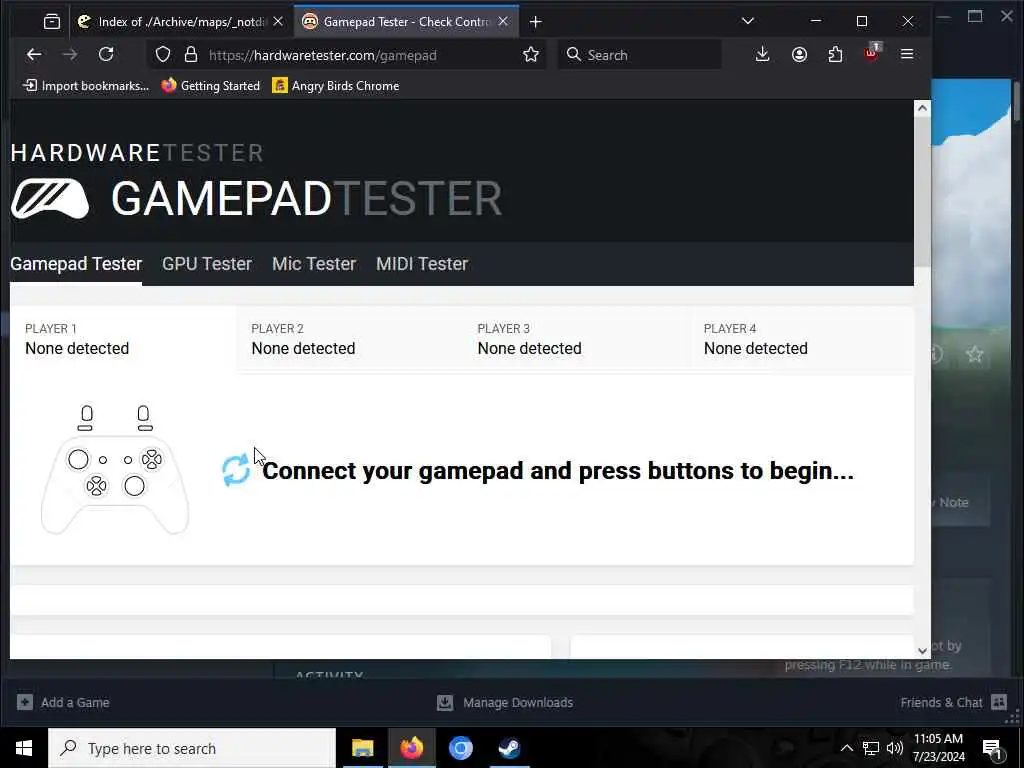Click the page vertical scrollbar thumb
1024x768 pixels.
coord(922,191)
